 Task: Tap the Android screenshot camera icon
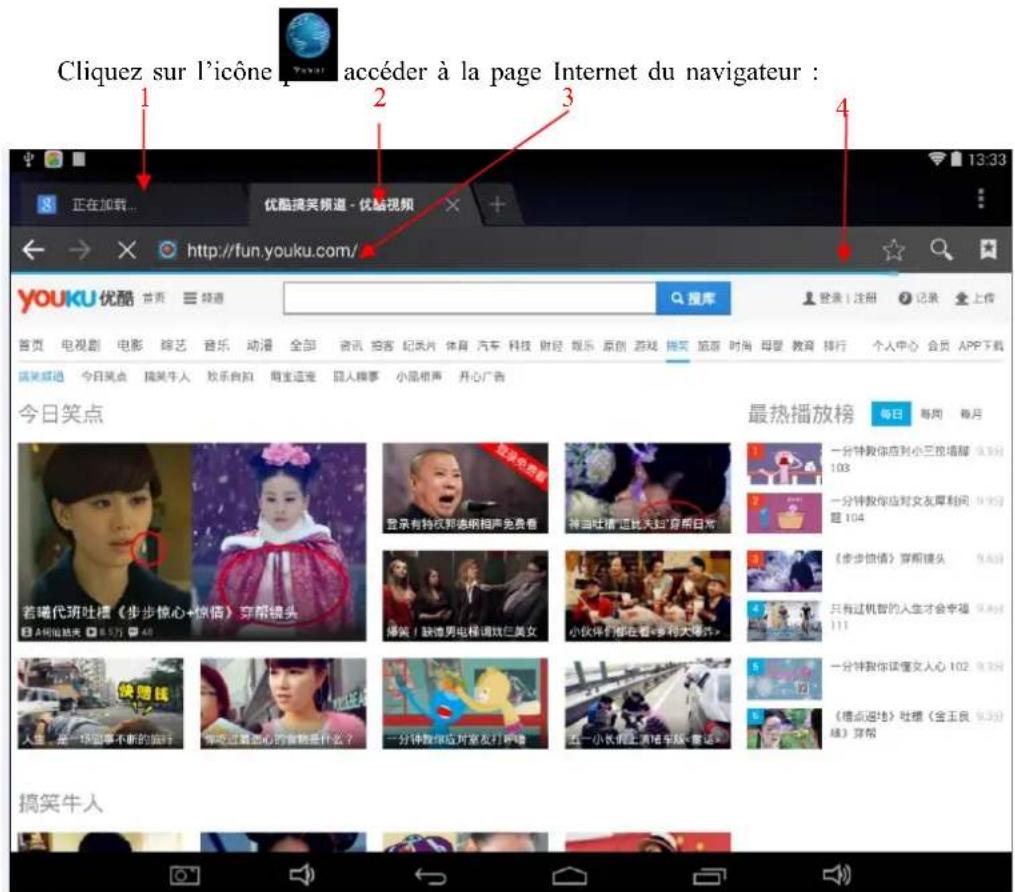(184, 876)
